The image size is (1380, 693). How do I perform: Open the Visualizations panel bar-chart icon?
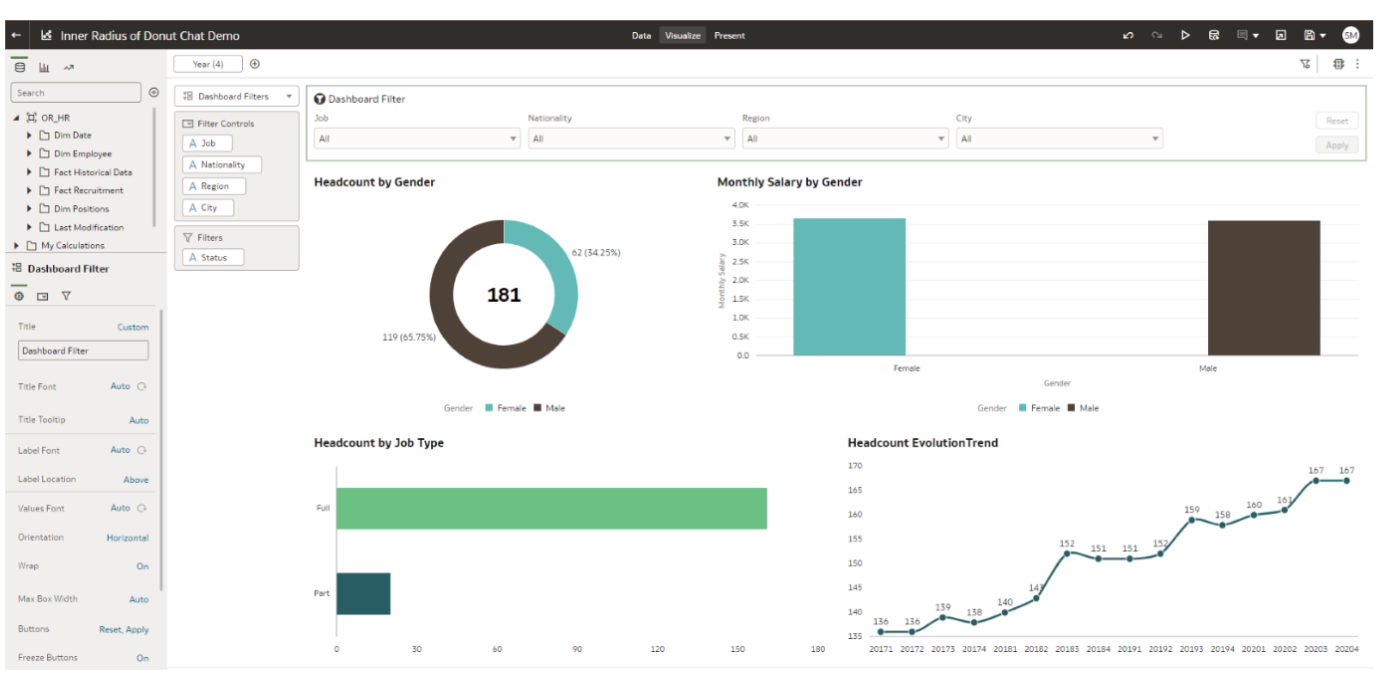[45, 67]
